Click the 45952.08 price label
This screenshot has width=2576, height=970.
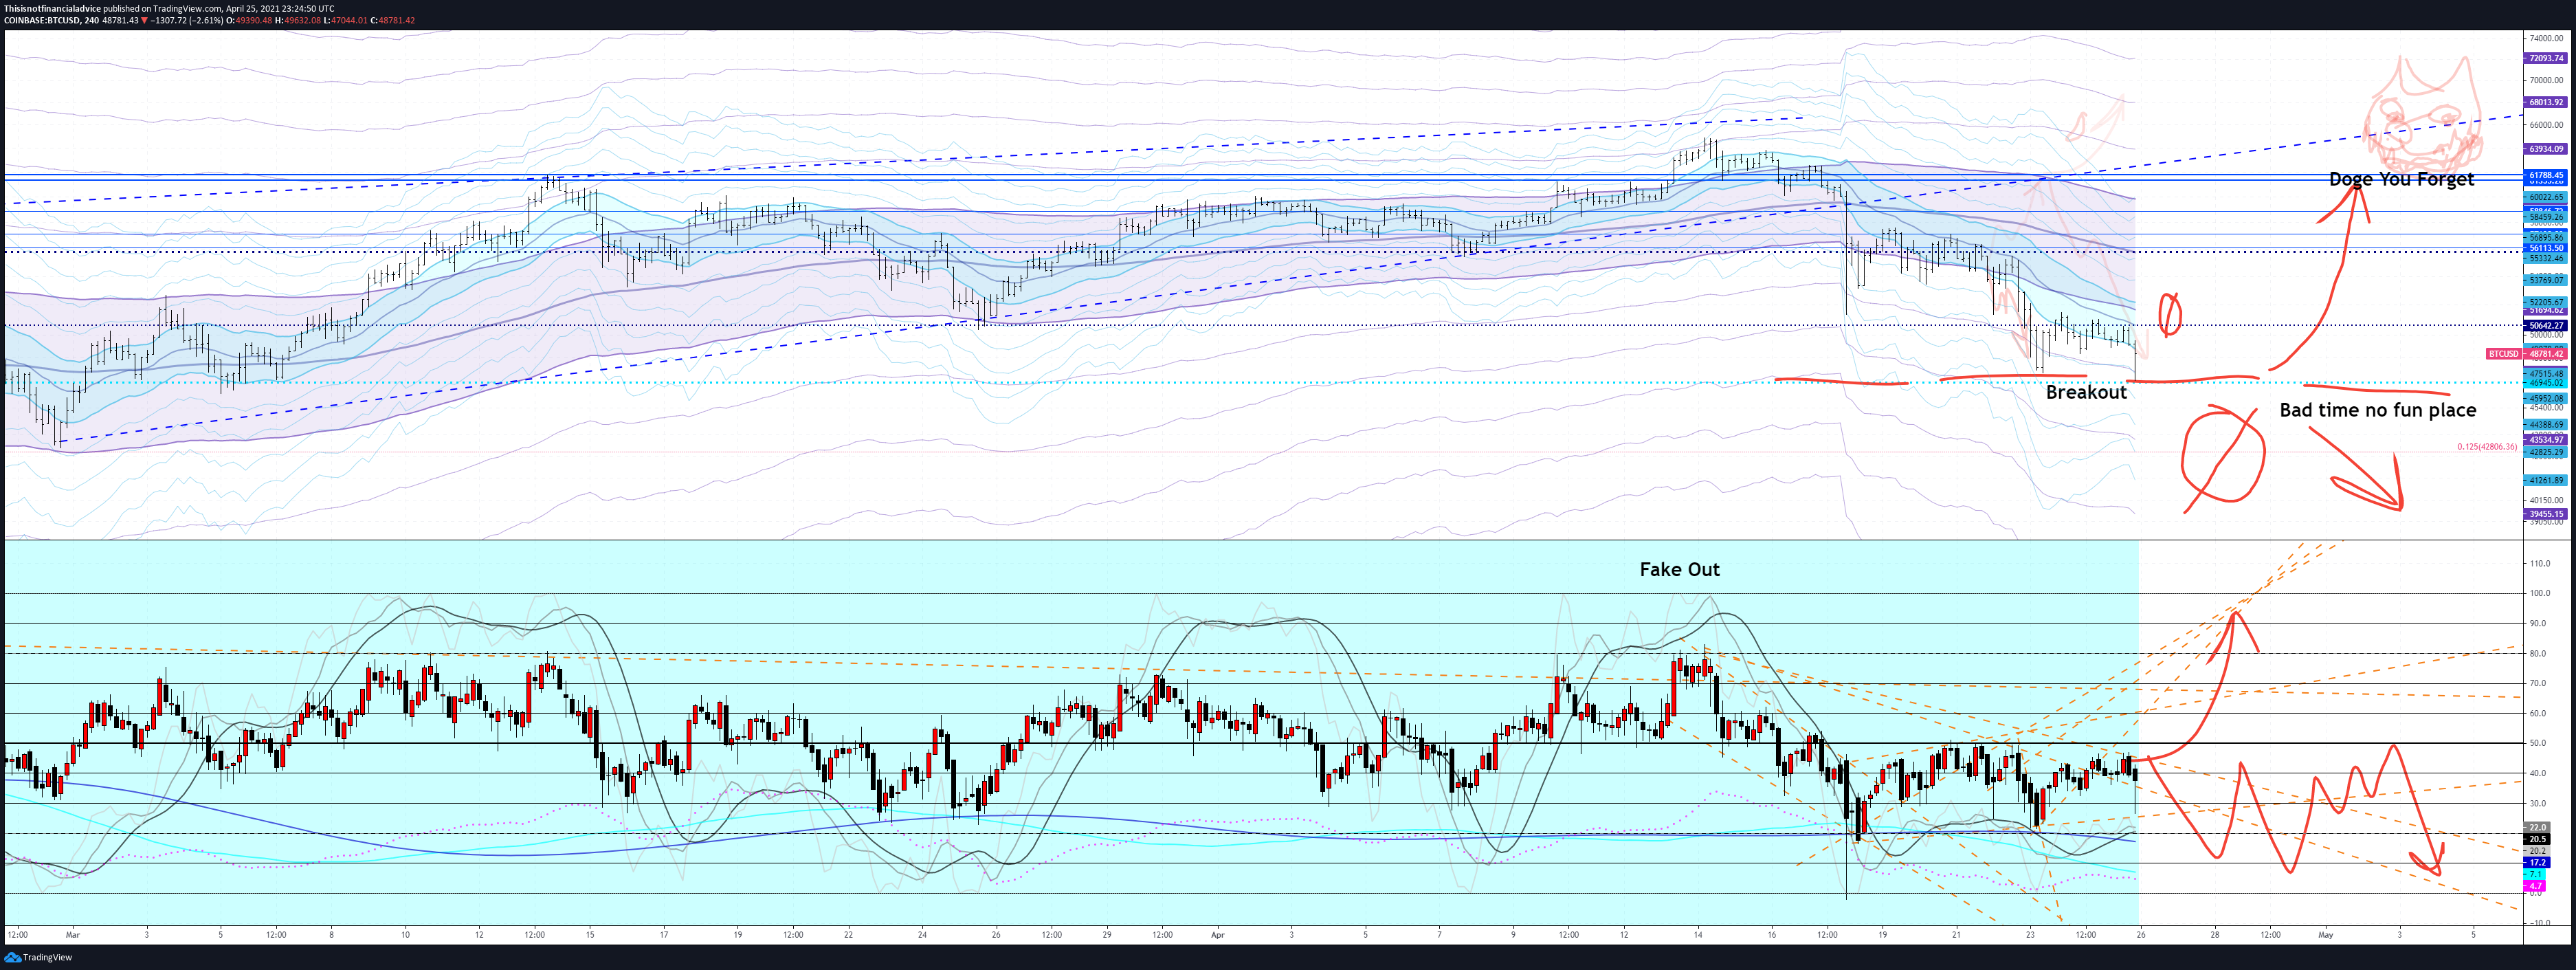click(x=2546, y=398)
